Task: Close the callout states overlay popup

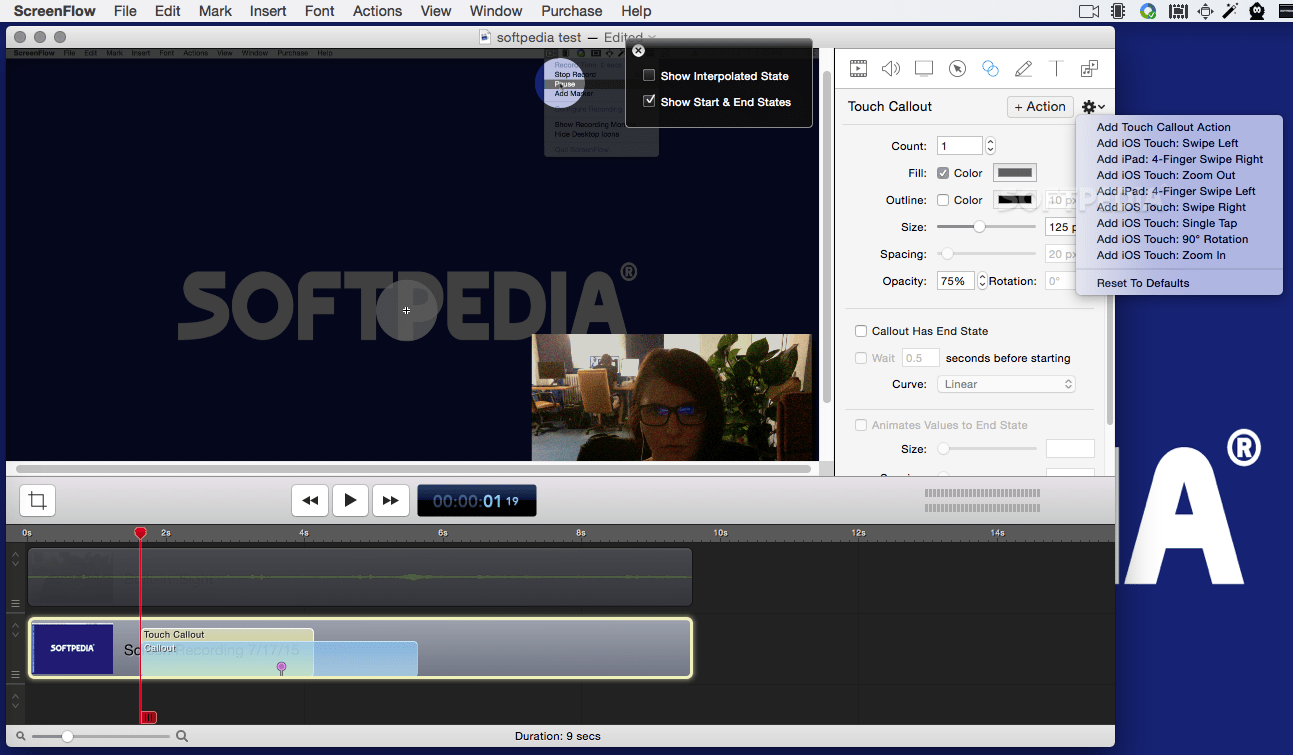Action: point(639,51)
